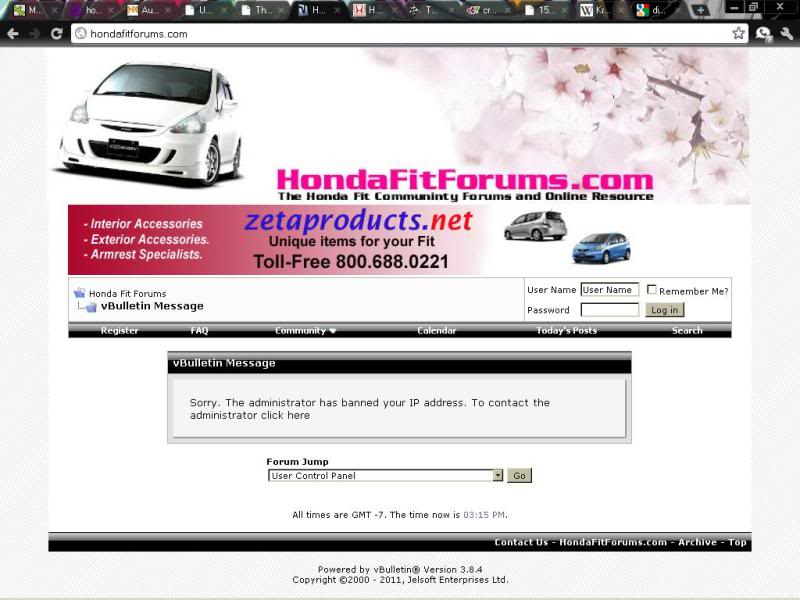800x600 pixels.
Task: Click the 'Copyright ©2000 - 2011, Jelsoft Enterprises Ltd.' text
Action: coord(400,580)
